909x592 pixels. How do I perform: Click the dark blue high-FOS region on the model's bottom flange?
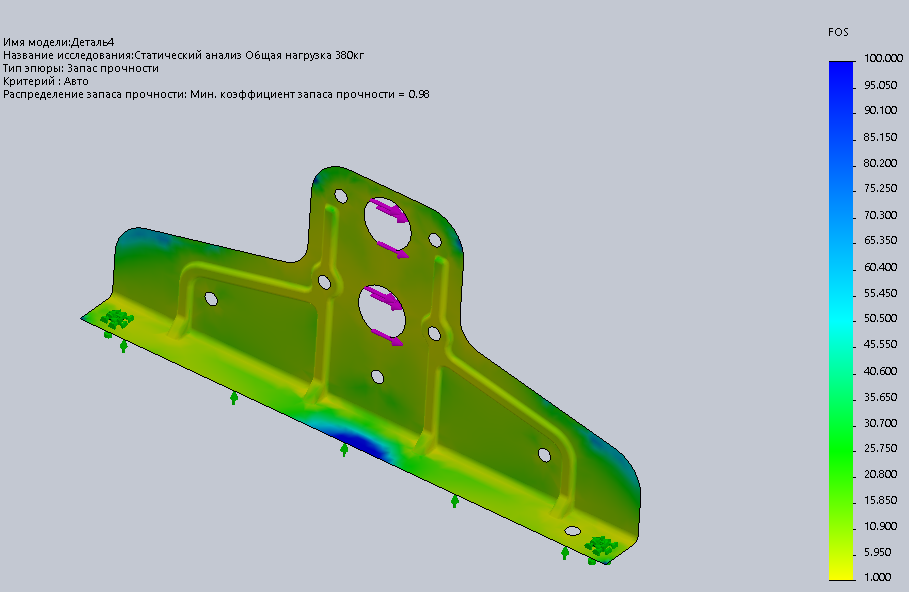click(361, 442)
